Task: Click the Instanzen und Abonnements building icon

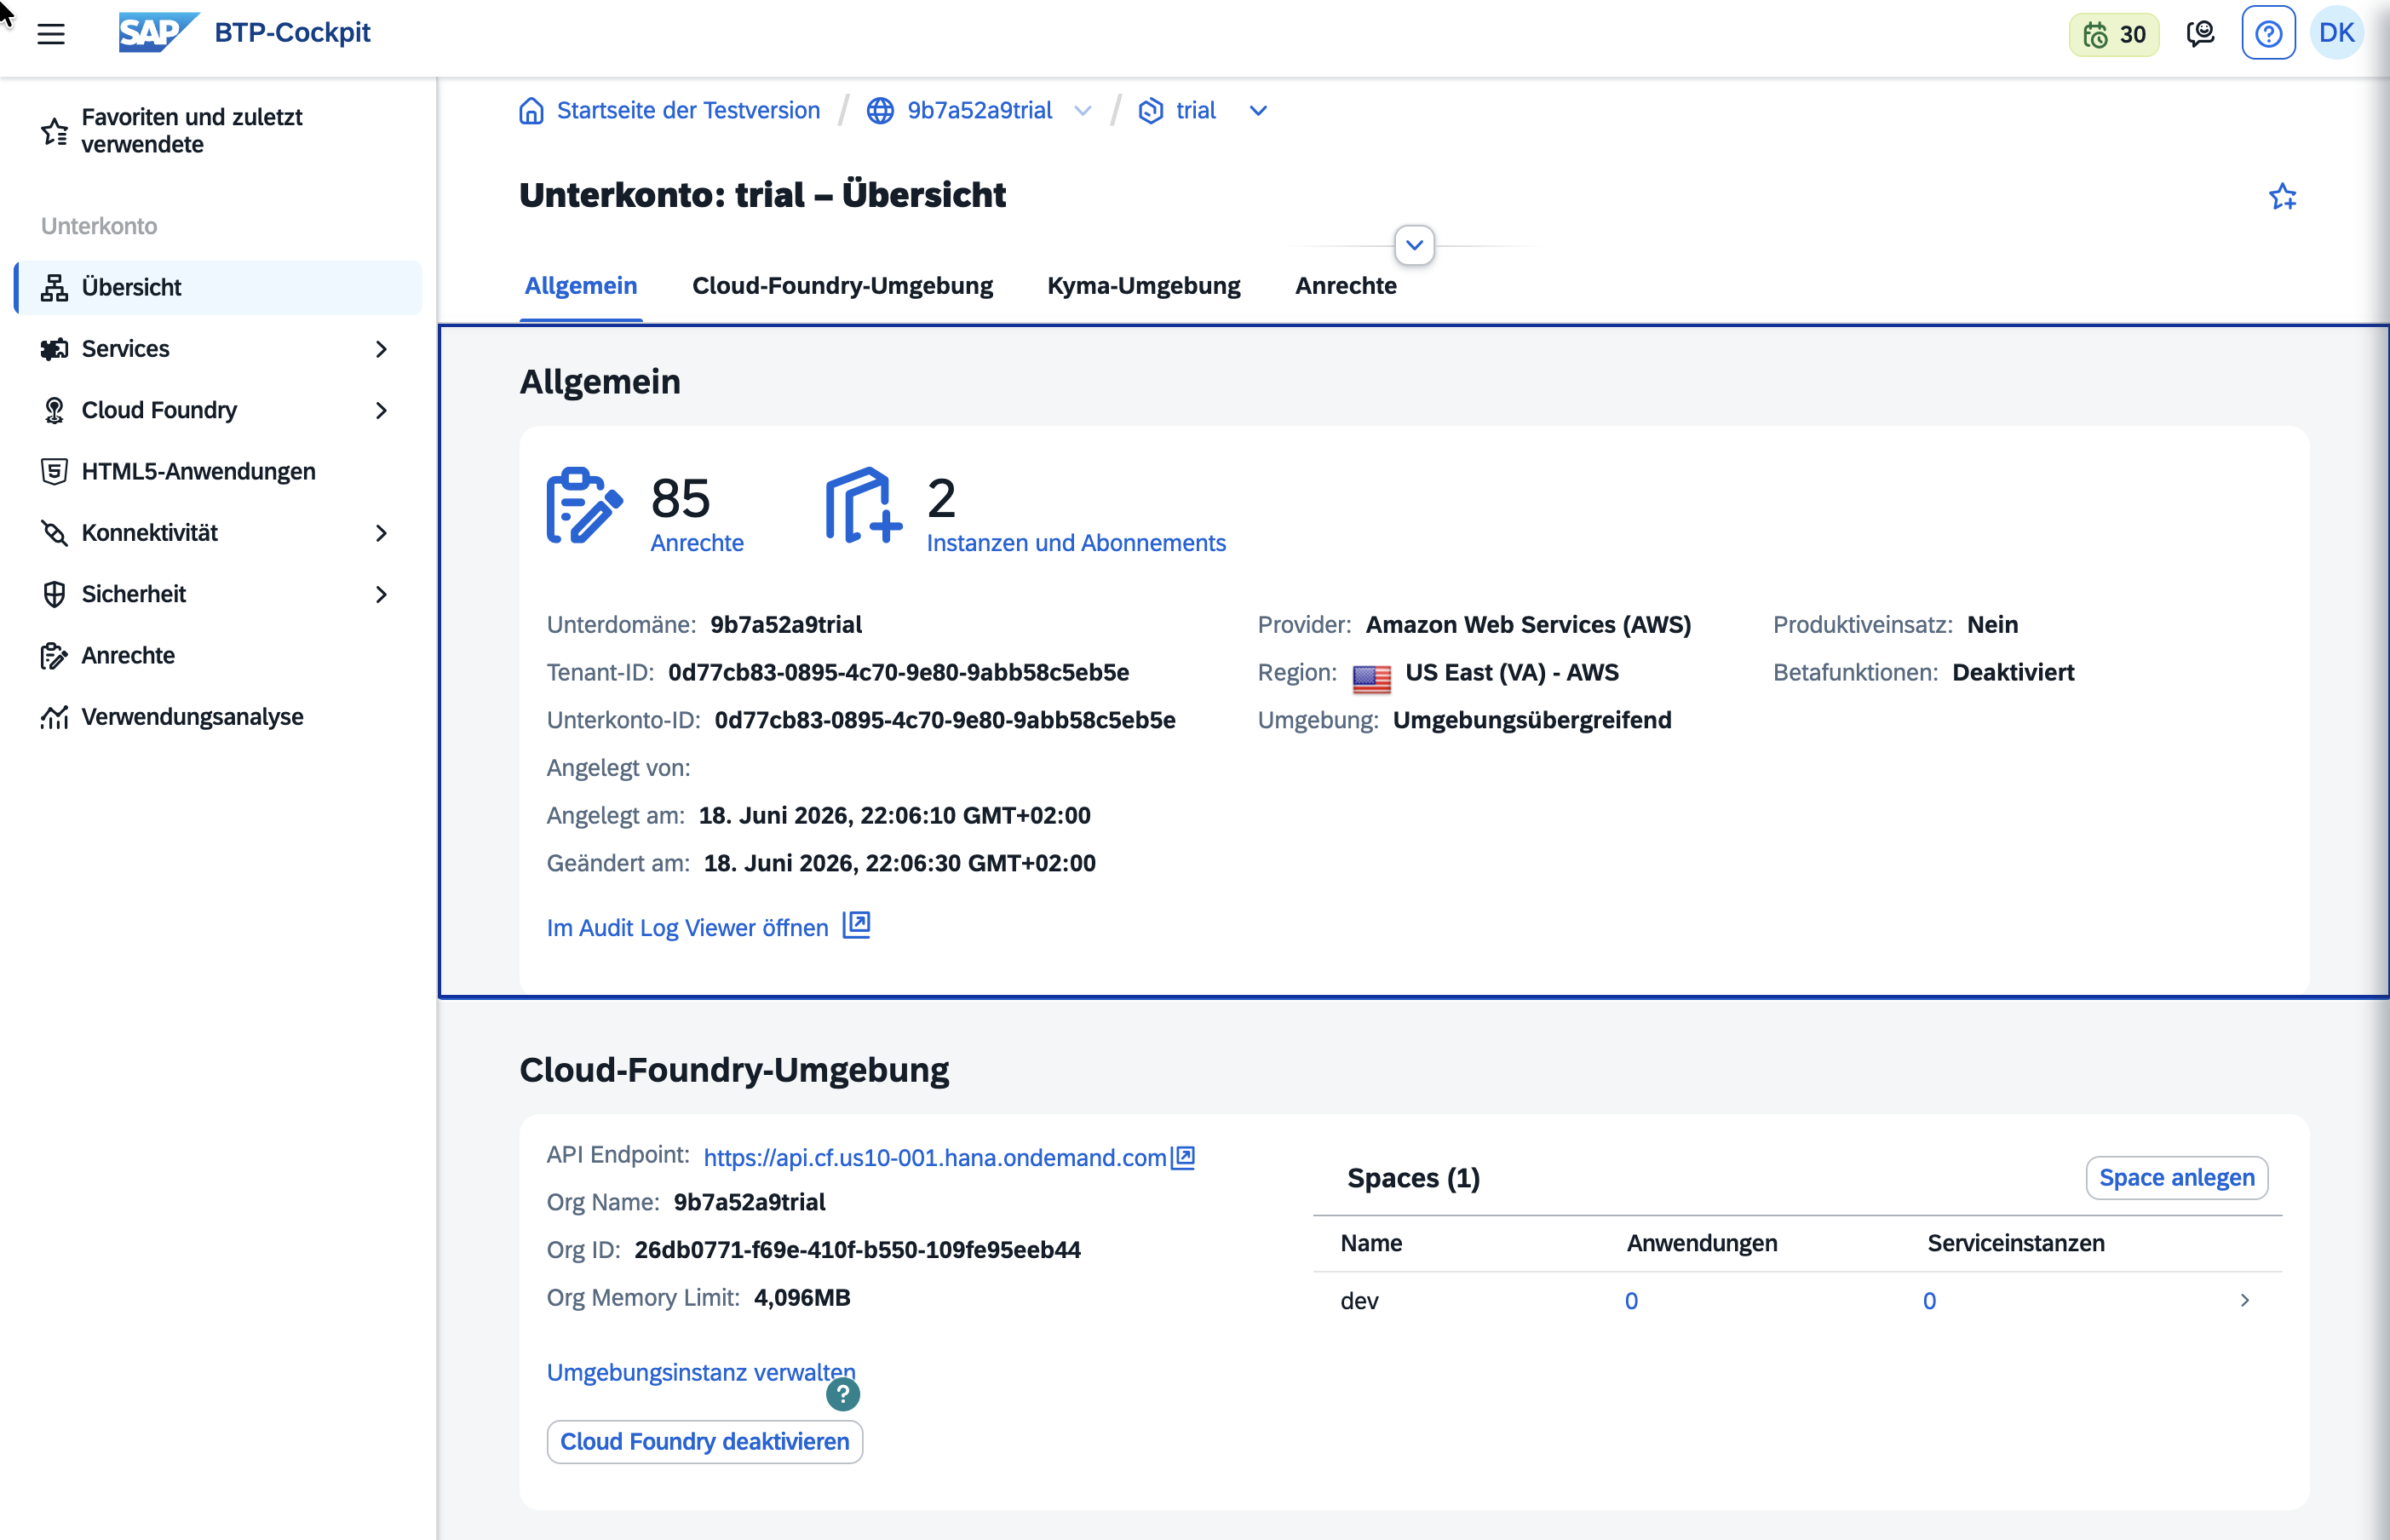Action: (x=863, y=505)
